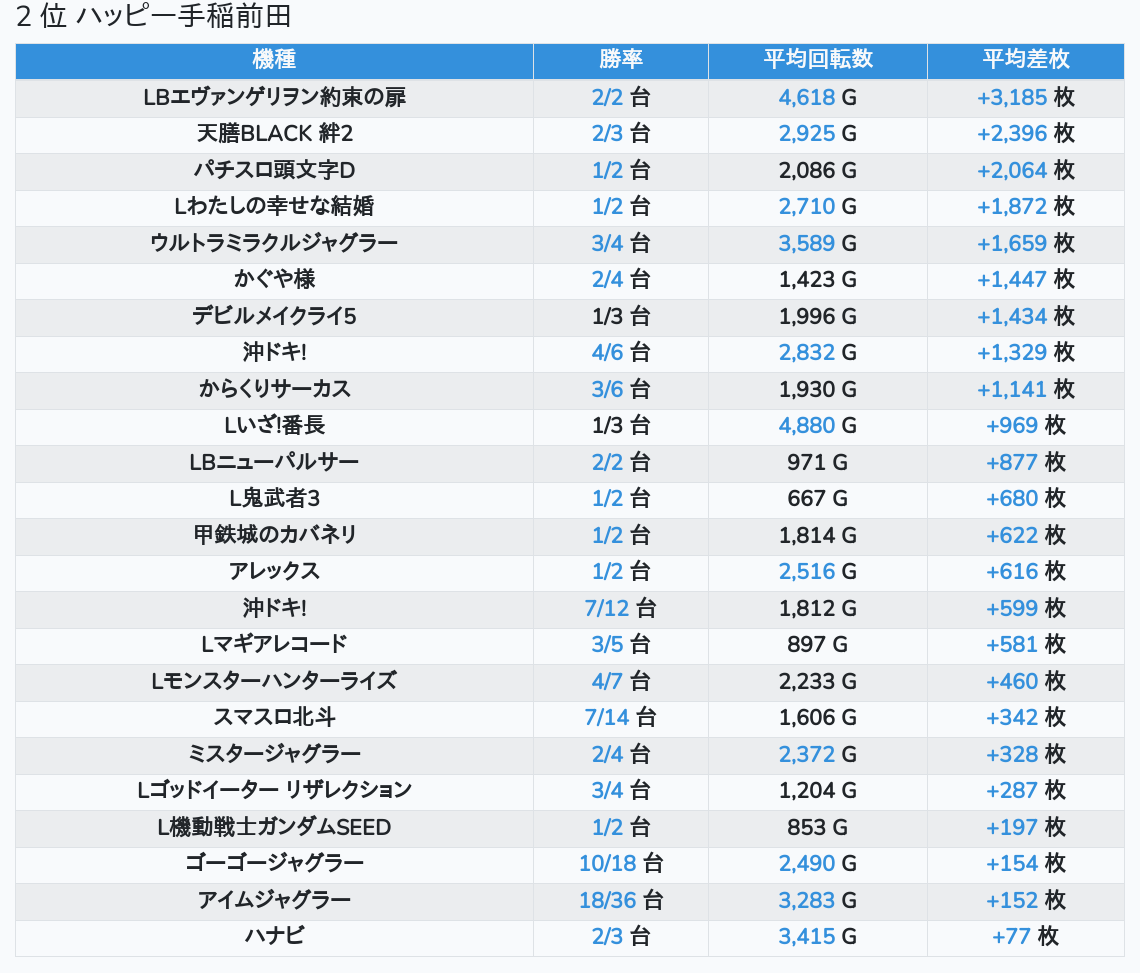Click 沖ドキ! in the 7/12 台 row
Image resolution: width=1140 pixels, height=973 pixels.
(x=274, y=608)
